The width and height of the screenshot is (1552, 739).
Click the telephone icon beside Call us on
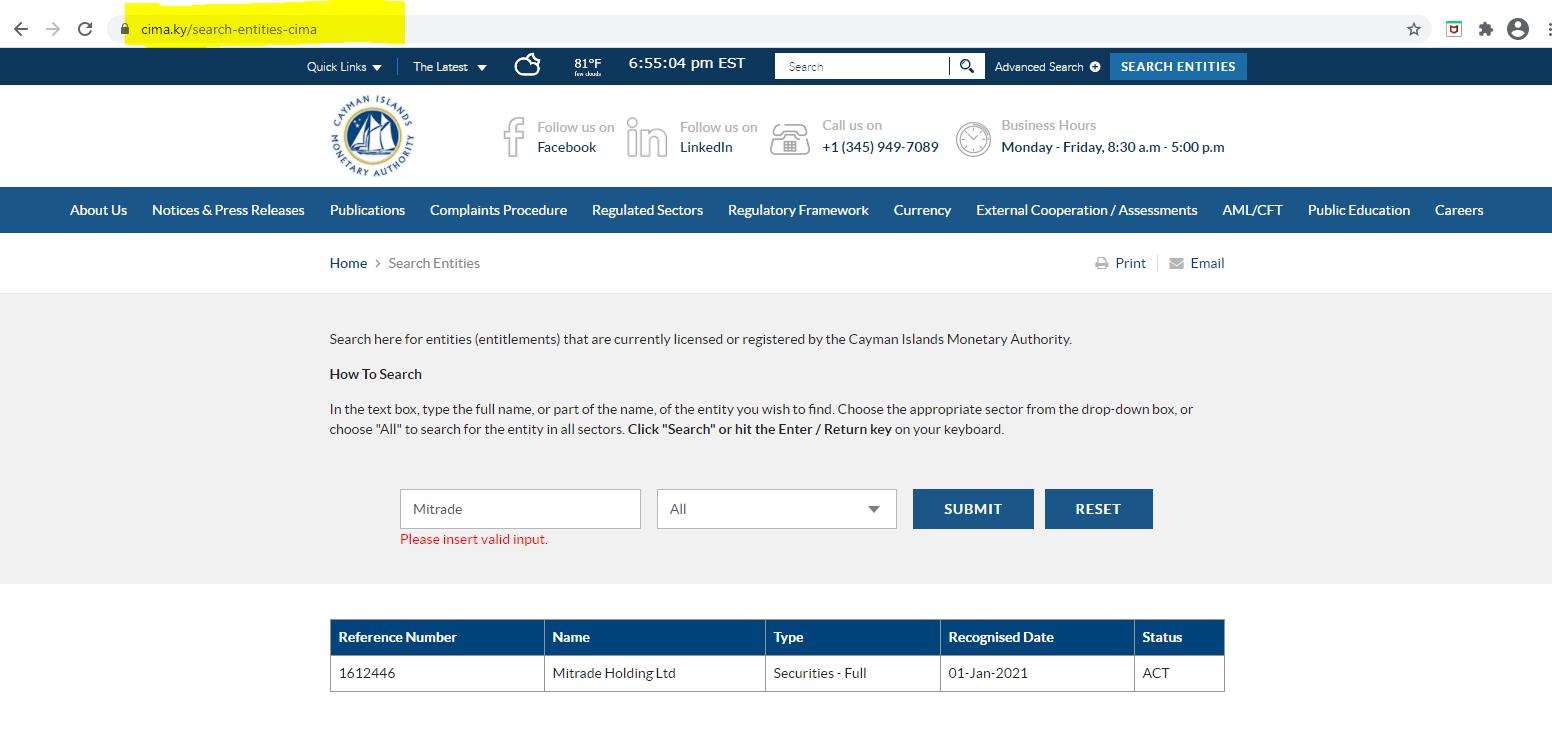click(789, 138)
